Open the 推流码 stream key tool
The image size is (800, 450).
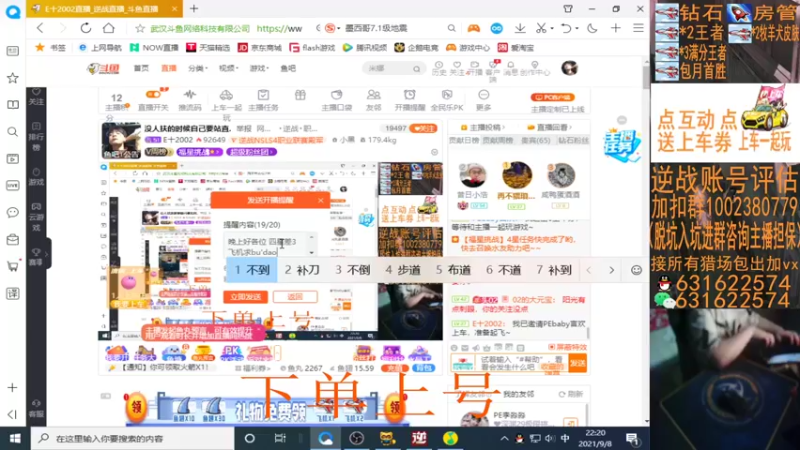tap(190, 99)
